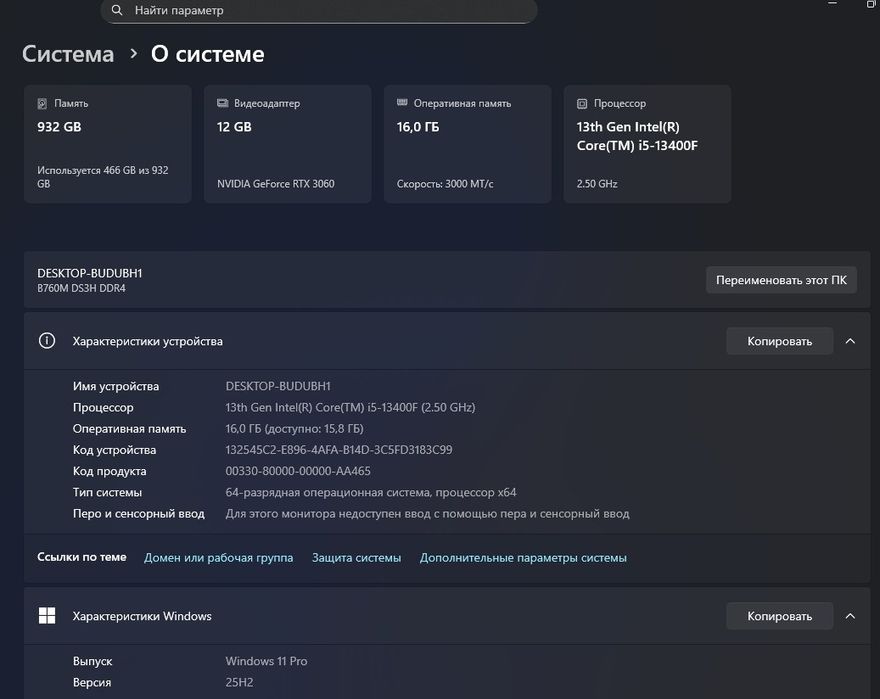Click the Процессор chip icon
Viewport: 880px width, 699px height.
tap(582, 103)
